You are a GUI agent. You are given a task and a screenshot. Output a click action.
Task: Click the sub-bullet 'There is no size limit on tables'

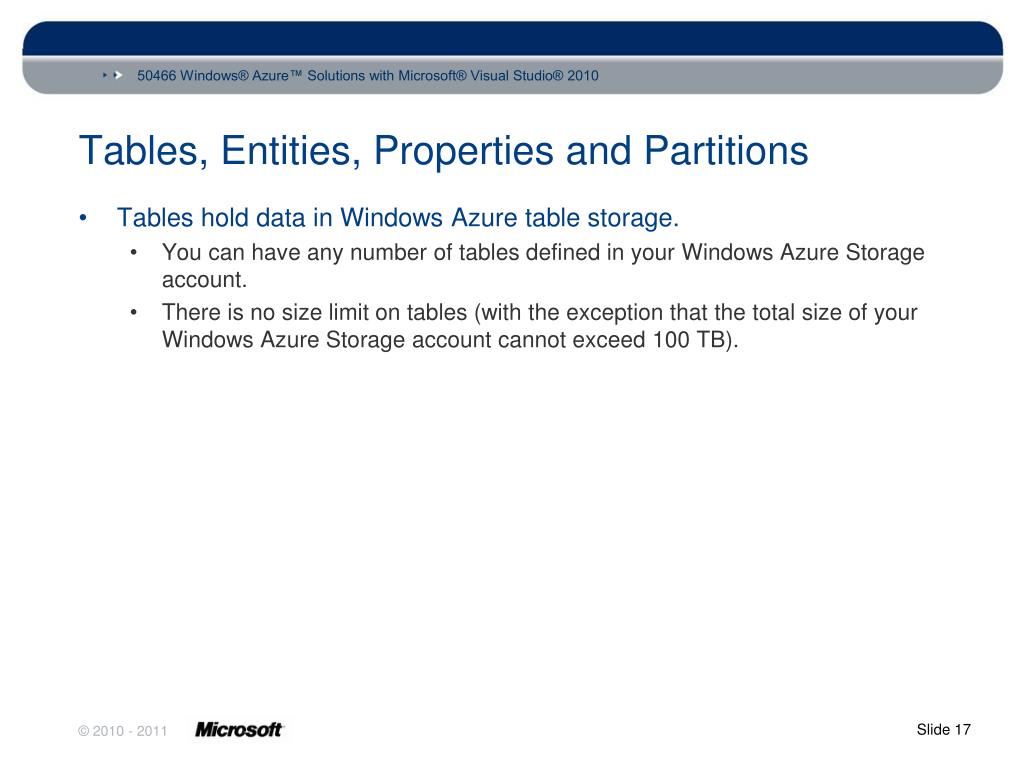point(539,326)
